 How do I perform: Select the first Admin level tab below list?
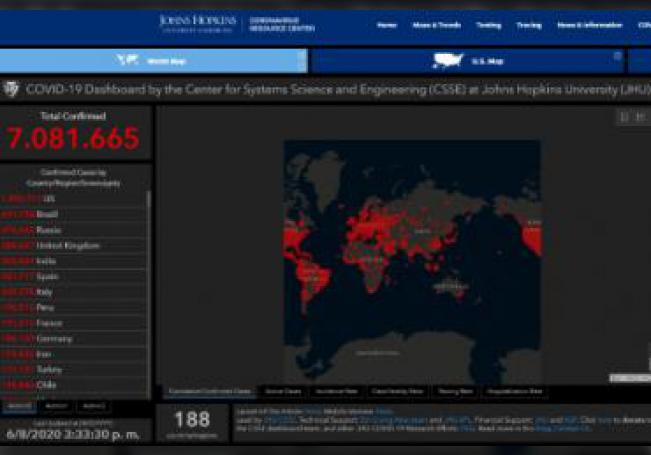click(18, 406)
